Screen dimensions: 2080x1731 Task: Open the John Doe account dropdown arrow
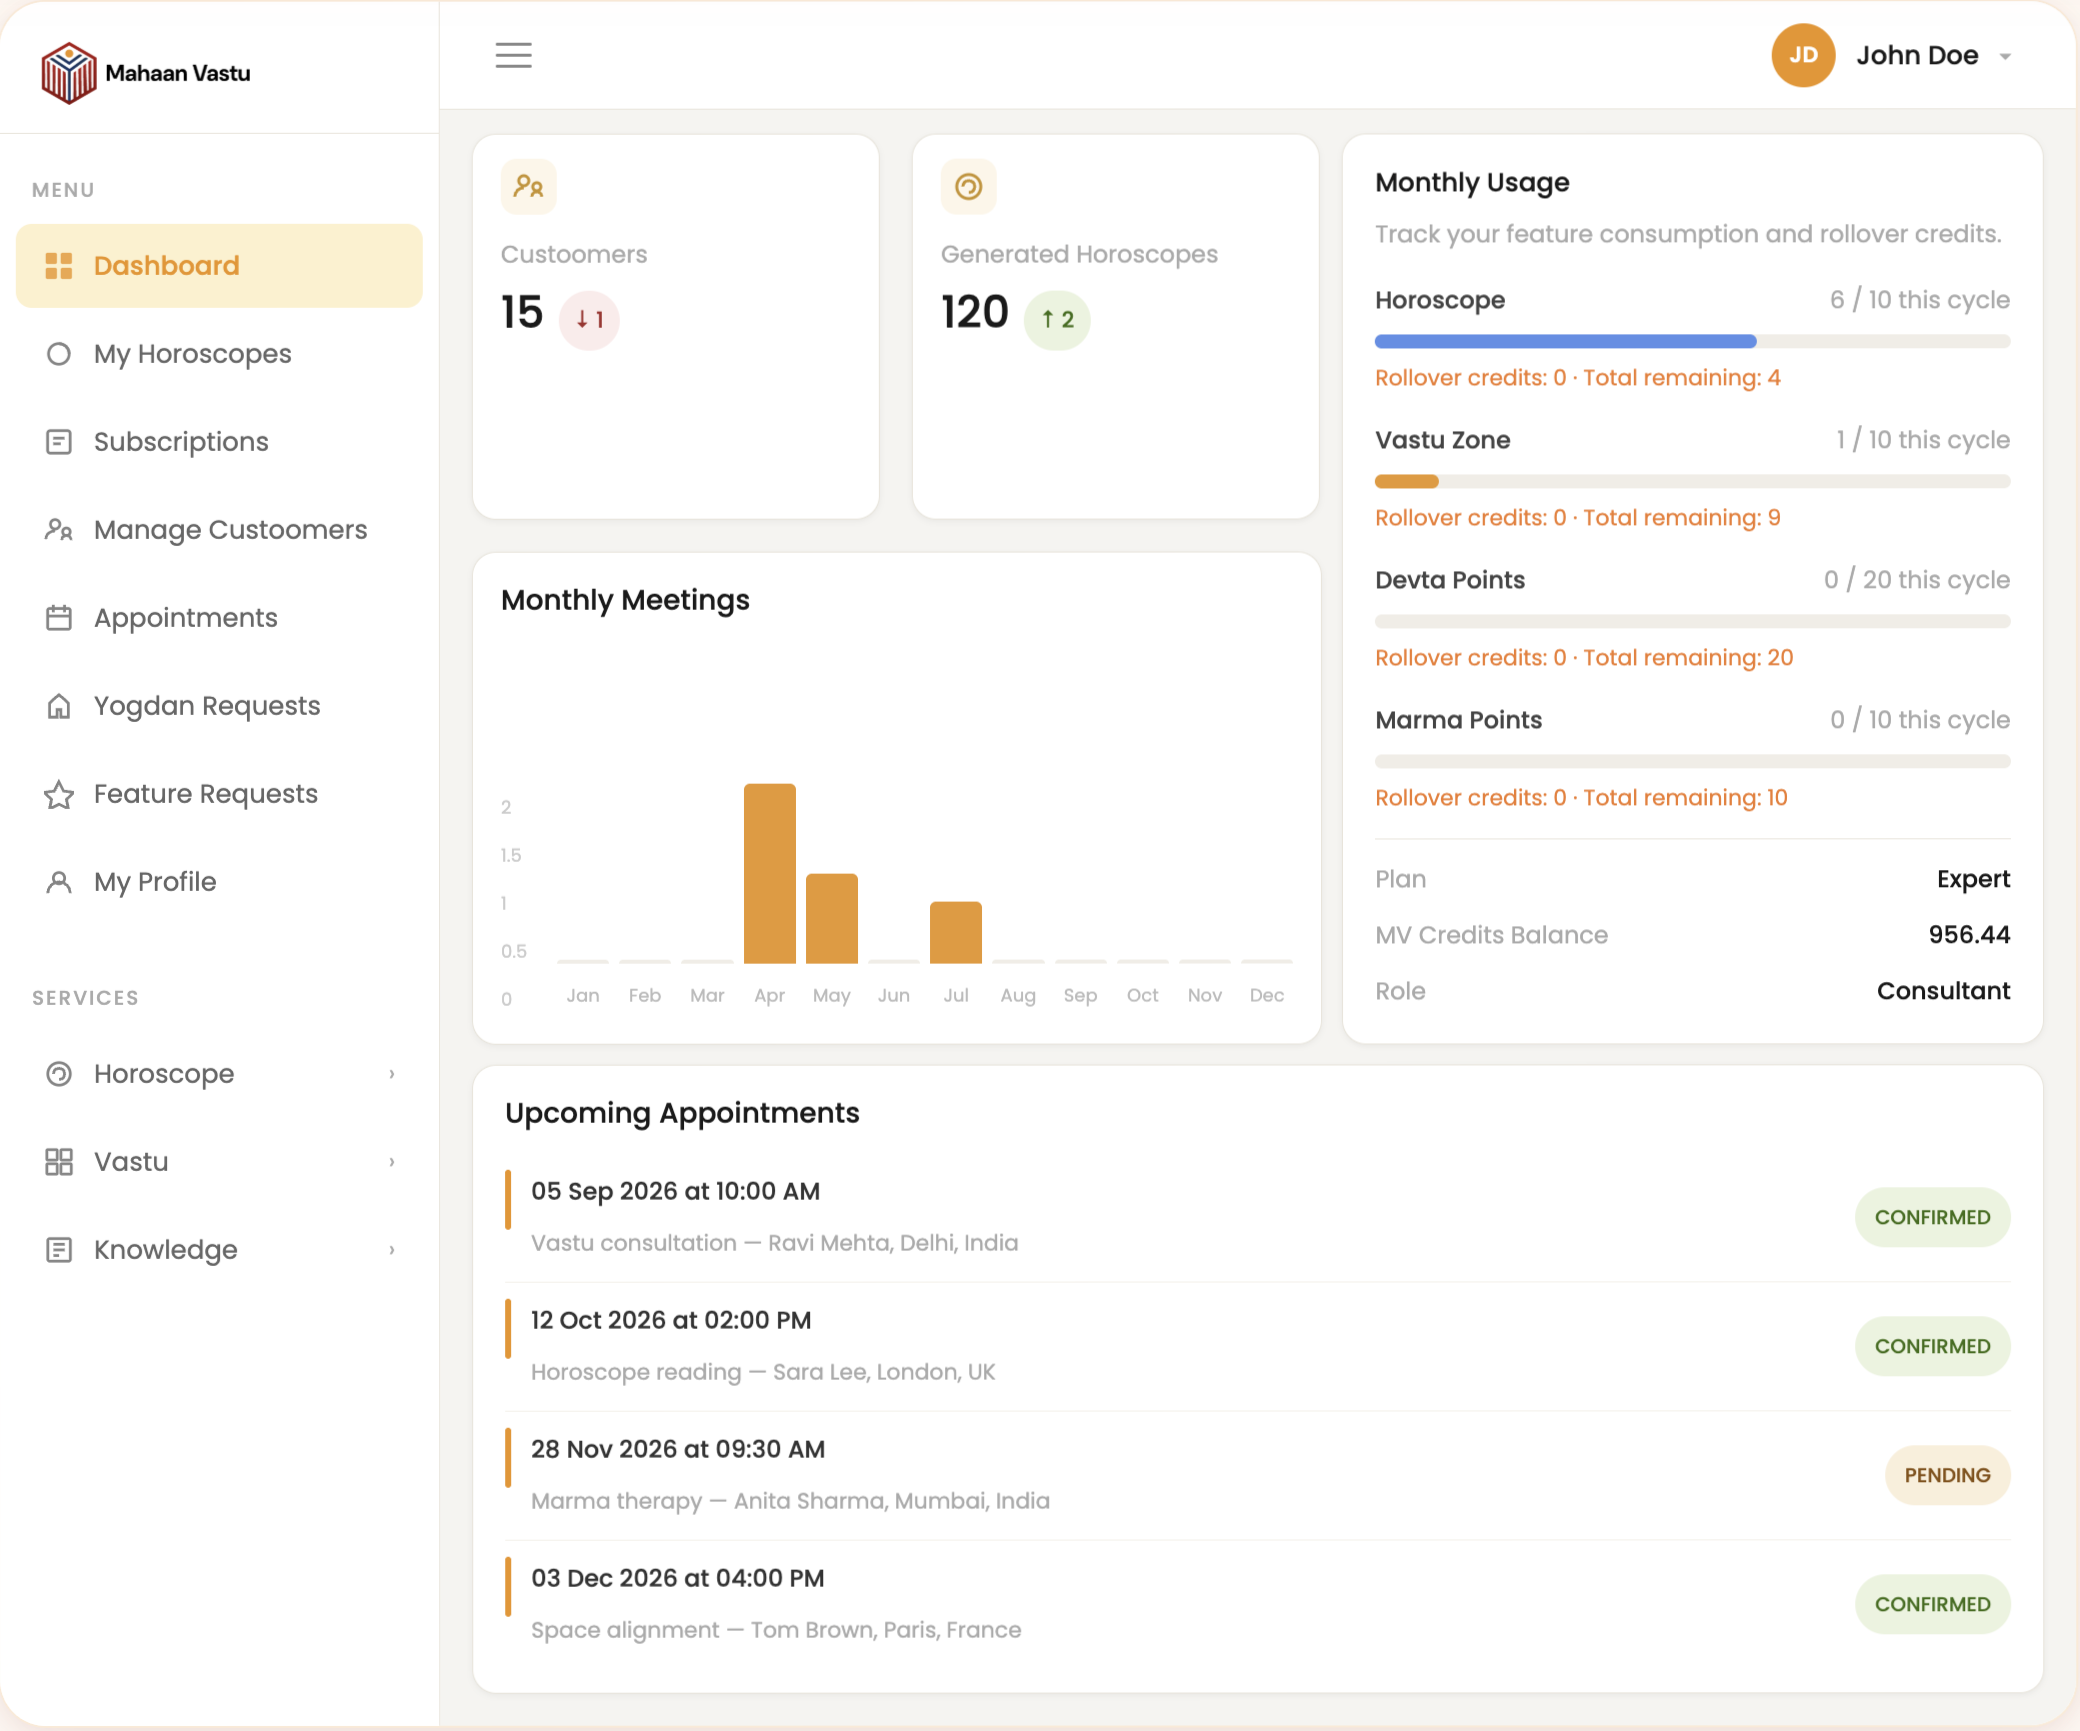point(2005,57)
